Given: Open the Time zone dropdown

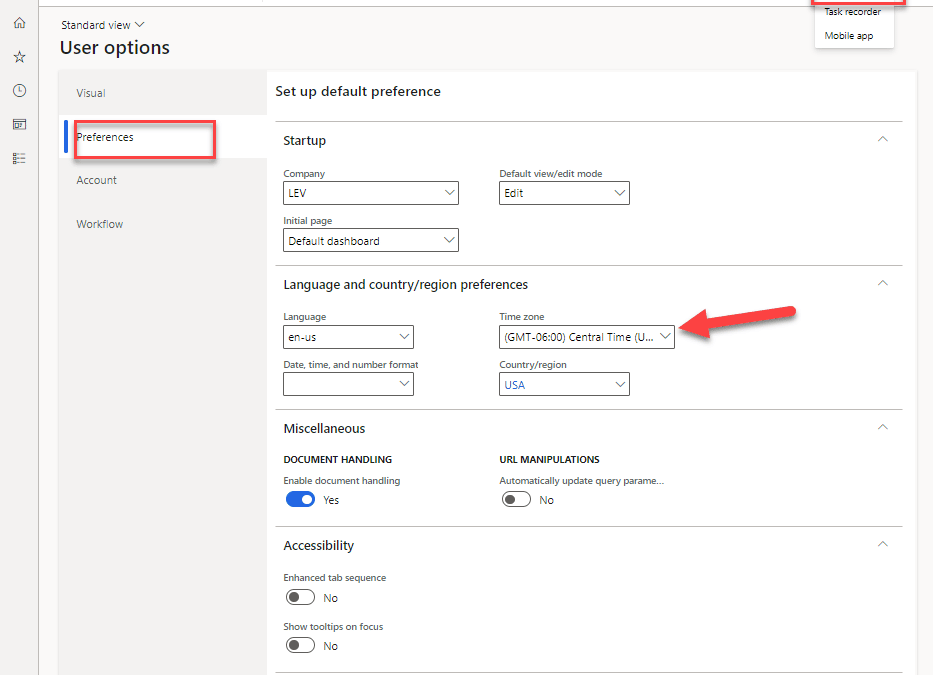Looking at the screenshot, I should point(587,337).
